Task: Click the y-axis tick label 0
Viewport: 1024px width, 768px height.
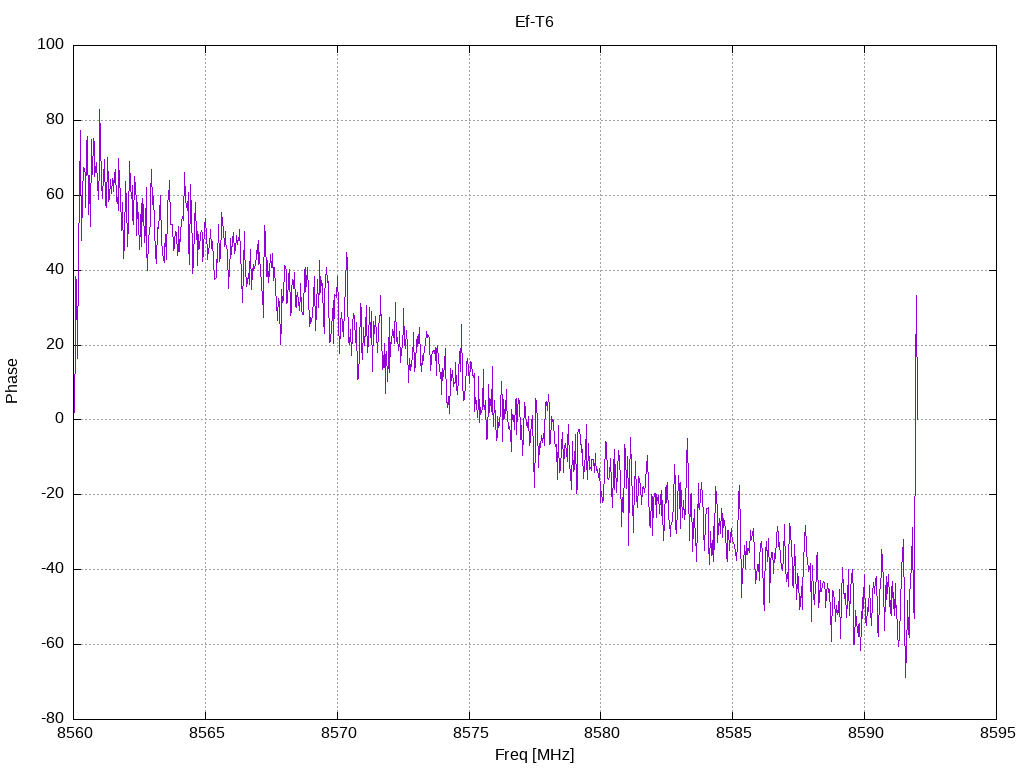Action: [x=60, y=419]
